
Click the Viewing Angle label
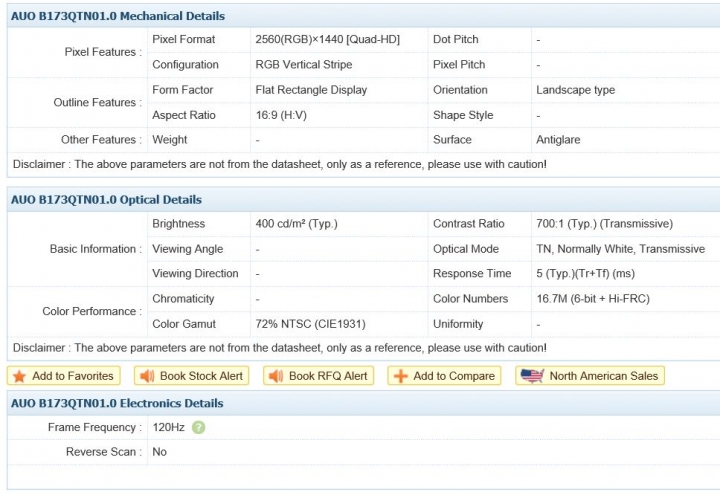click(x=187, y=249)
